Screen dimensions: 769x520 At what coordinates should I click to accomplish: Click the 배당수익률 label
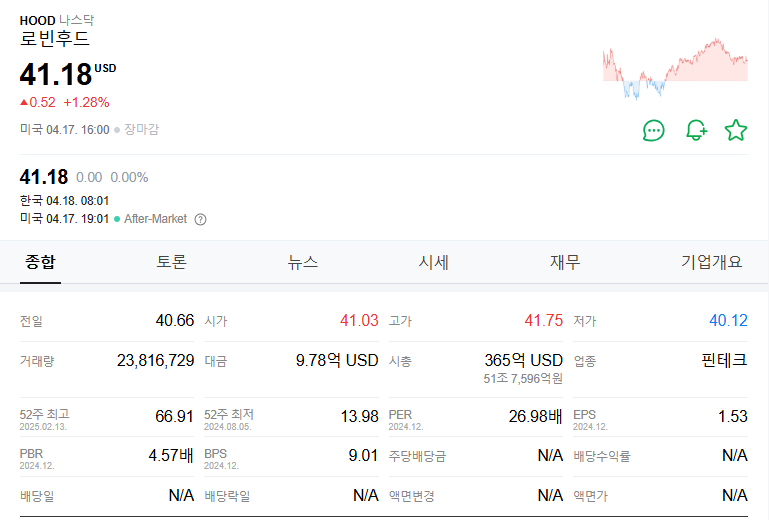[x=602, y=456]
